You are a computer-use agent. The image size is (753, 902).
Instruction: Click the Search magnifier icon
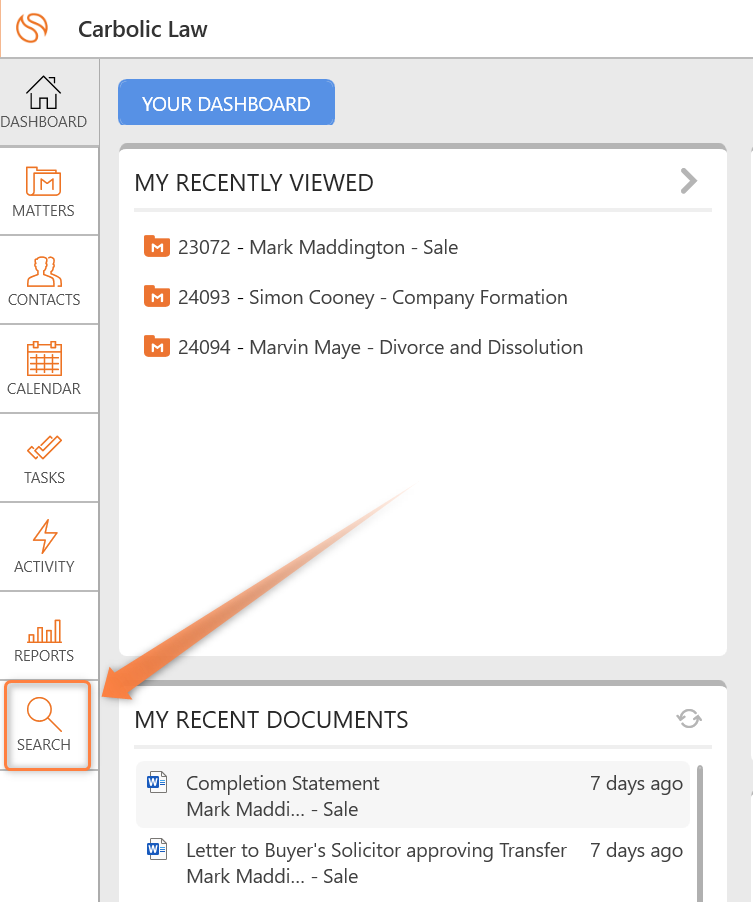pyautogui.click(x=44, y=716)
